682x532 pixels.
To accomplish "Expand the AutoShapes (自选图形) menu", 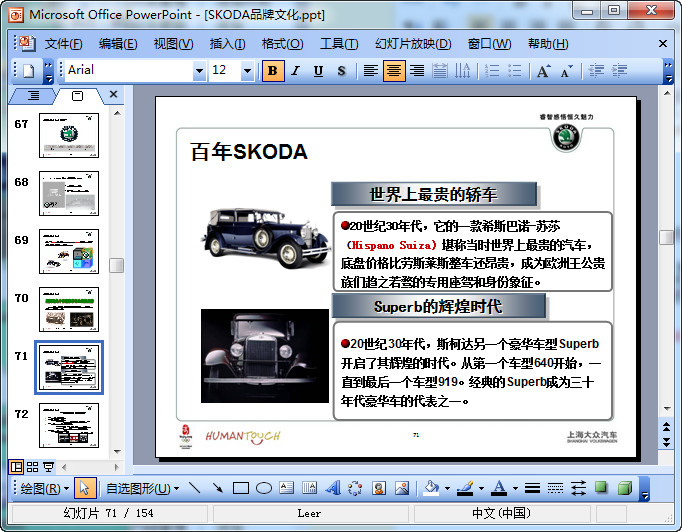I will click(x=142, y=488).
